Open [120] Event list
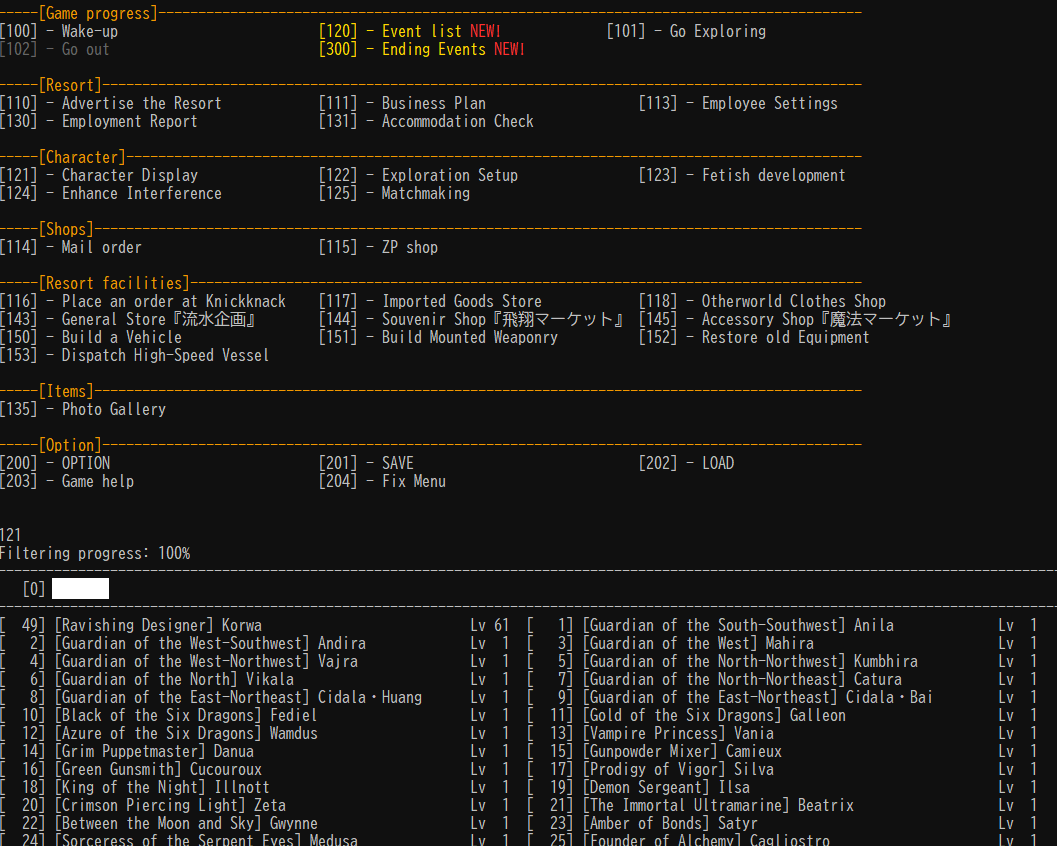The width and height of the screenshot is (1057, 846). click(410, 31)
